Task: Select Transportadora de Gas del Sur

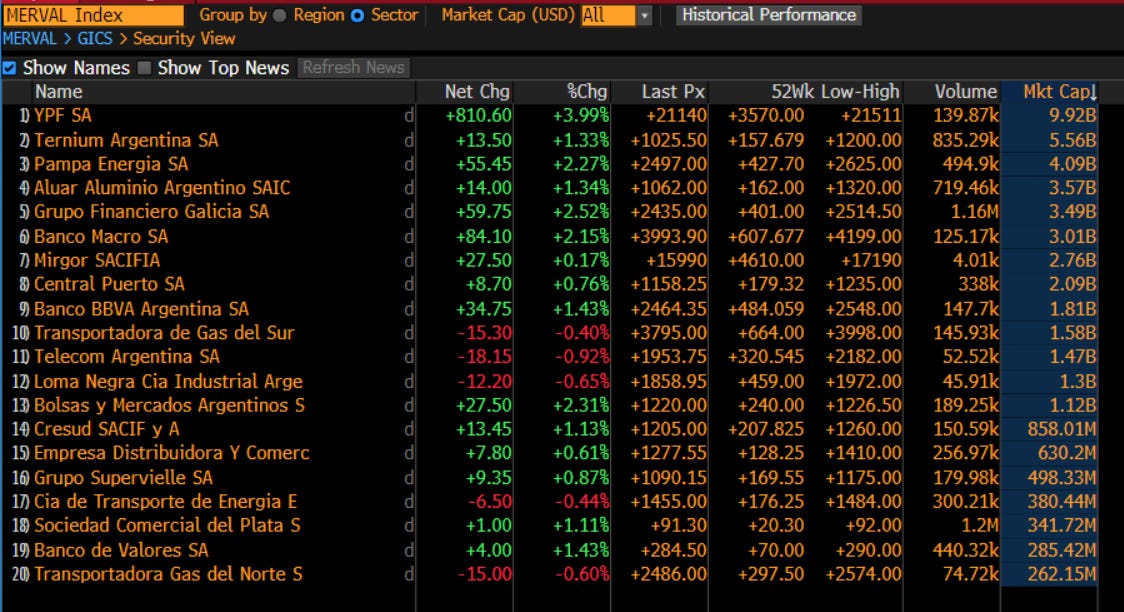Action: tap(164, 333)
